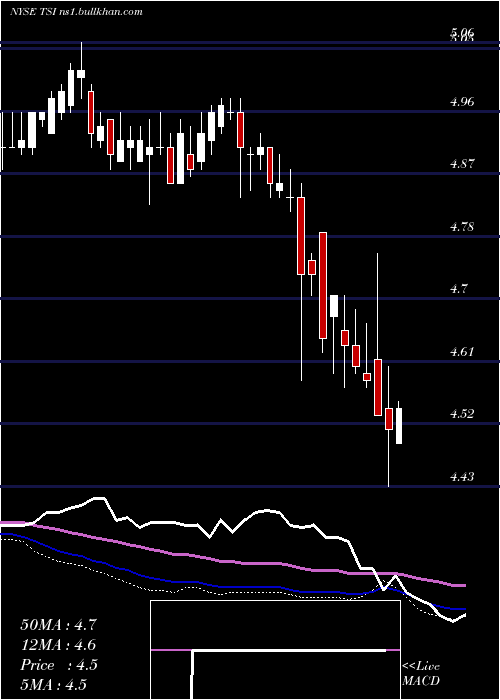Click the 4.78 price axis label

pyautogui.click(x=462, y=226)
